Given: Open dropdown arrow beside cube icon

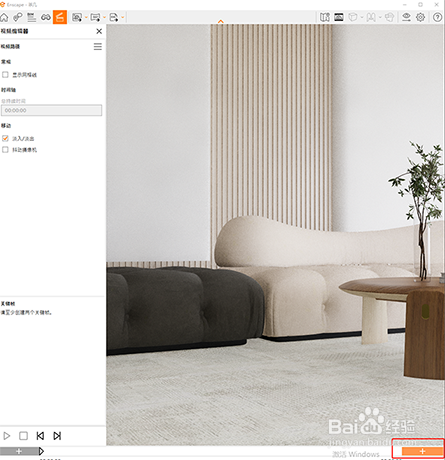Looking at the screenshot, I should pyautogui.click(x=362, y=17).
